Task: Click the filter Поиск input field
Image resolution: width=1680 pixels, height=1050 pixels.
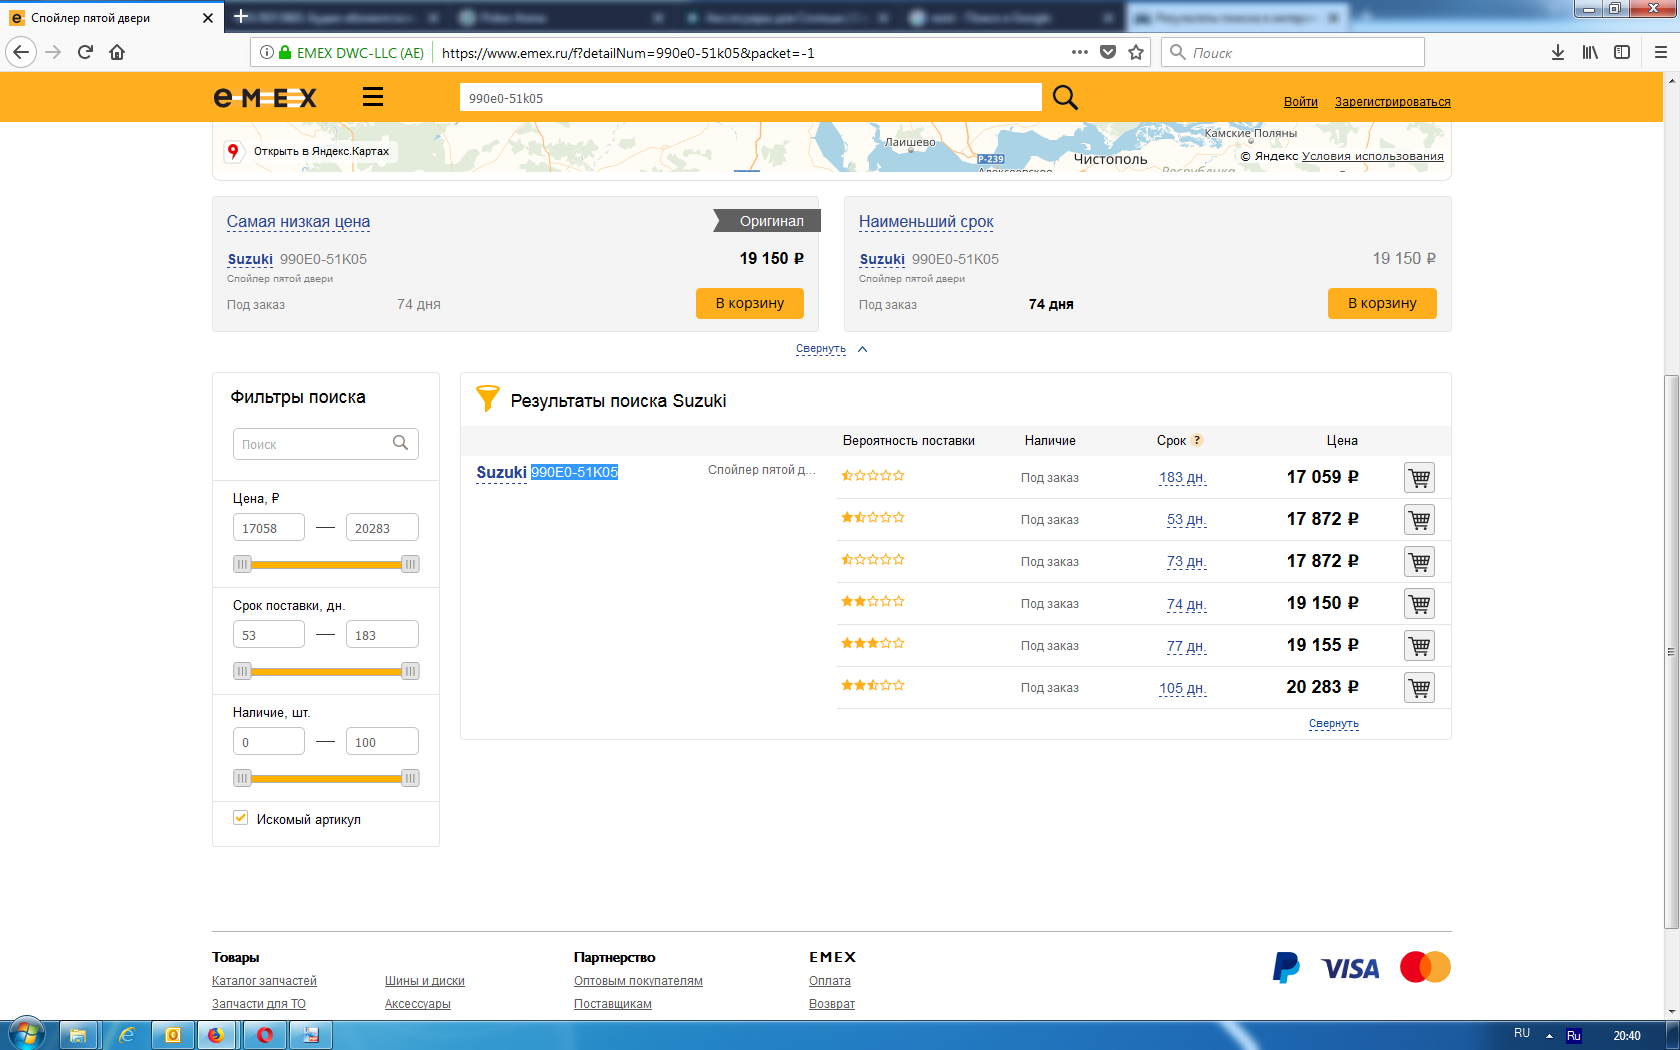Action: [x=325, y=444]
